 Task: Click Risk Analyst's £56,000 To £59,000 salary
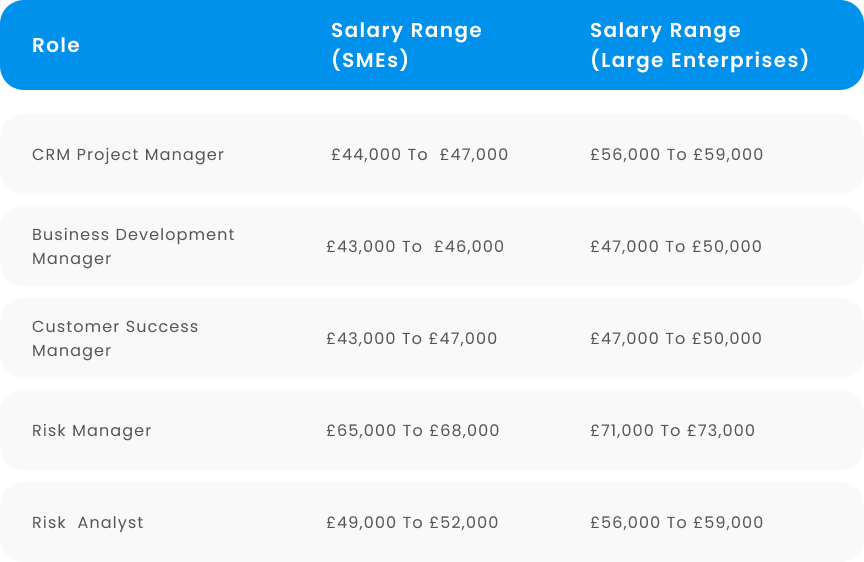tap(676, 522)
